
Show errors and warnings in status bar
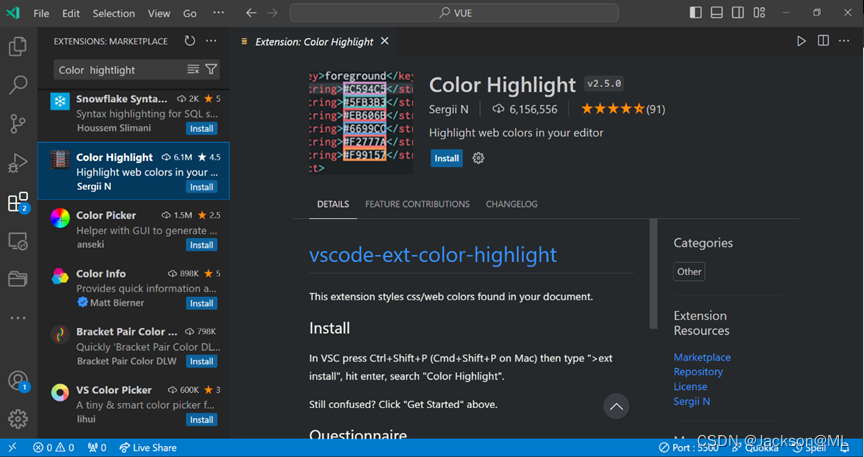click(53, 448)
